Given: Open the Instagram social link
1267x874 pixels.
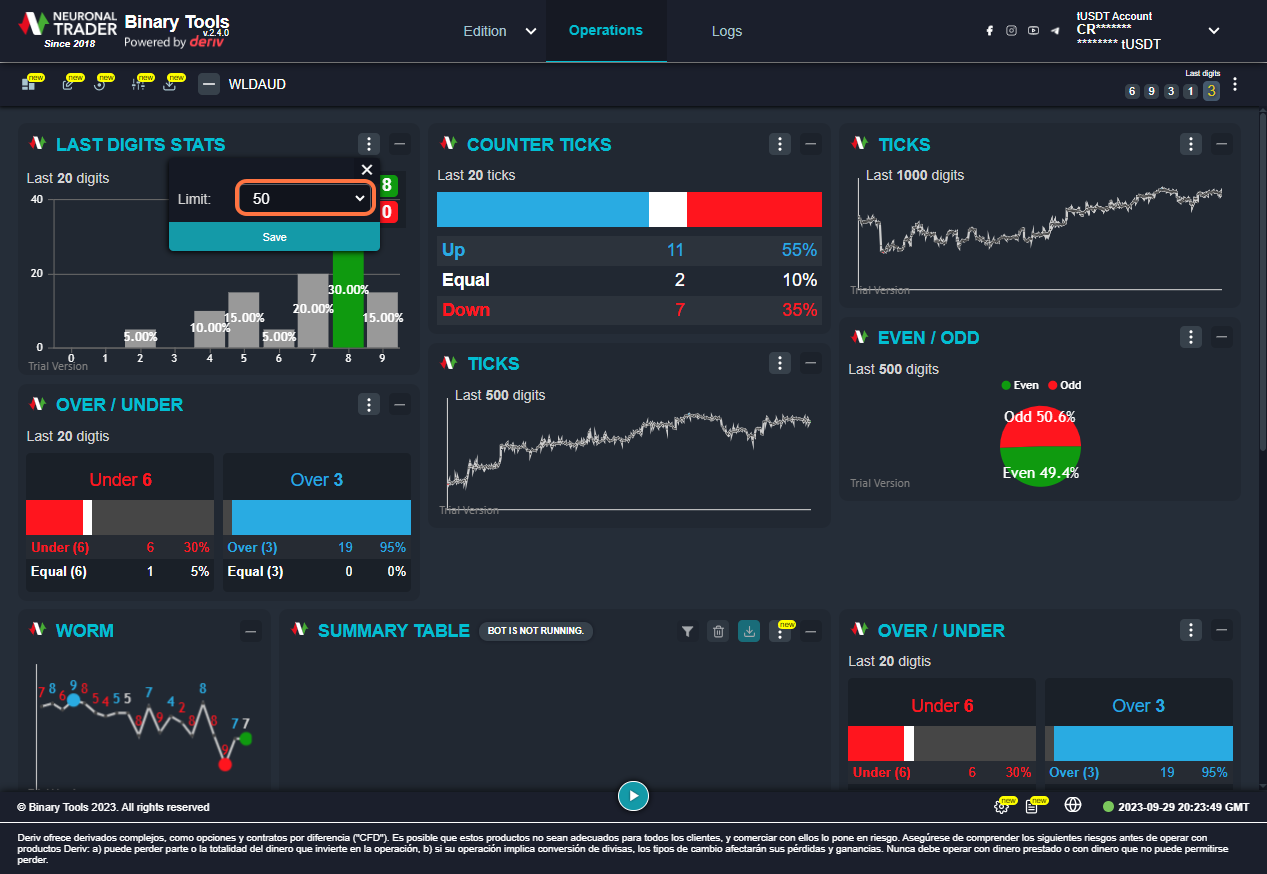Looking at the screenshot, I should [1011, 31].
